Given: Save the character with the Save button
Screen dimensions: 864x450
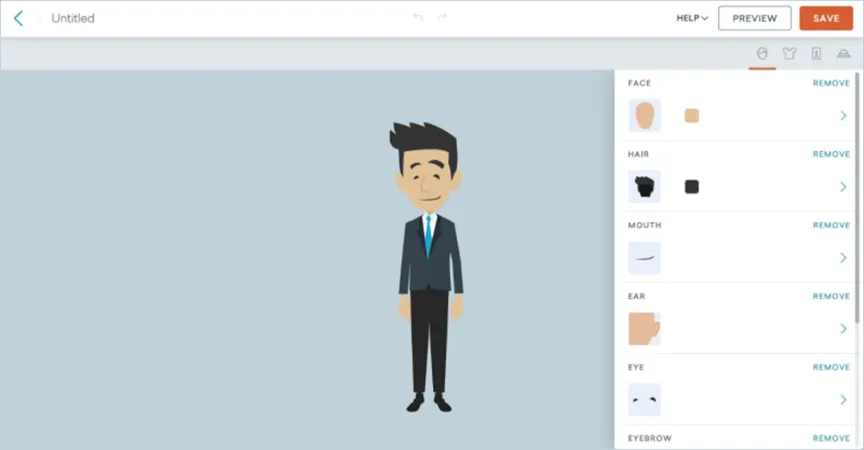Looking at the screenshot, I should pos(826,18).
